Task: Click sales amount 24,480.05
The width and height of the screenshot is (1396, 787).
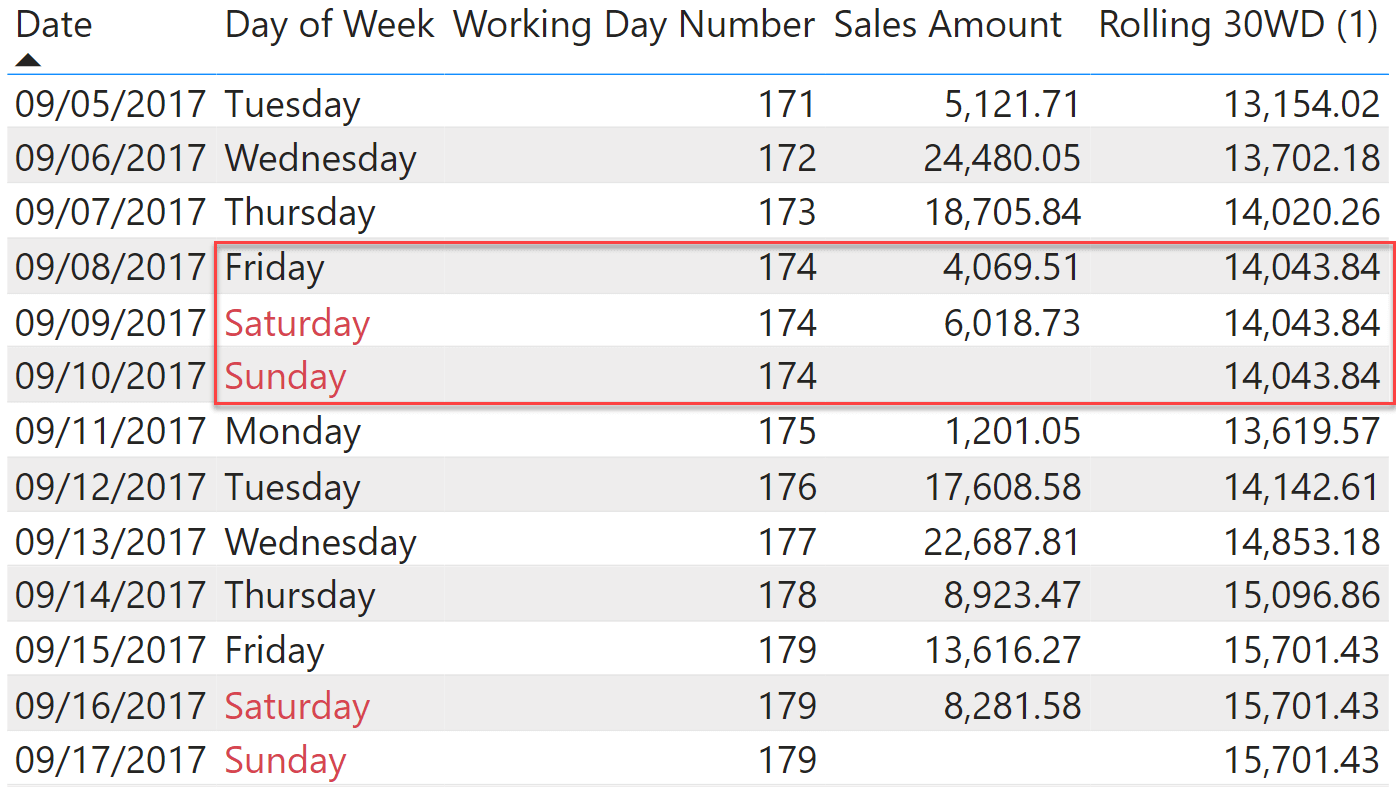Action: [1001, 158]
